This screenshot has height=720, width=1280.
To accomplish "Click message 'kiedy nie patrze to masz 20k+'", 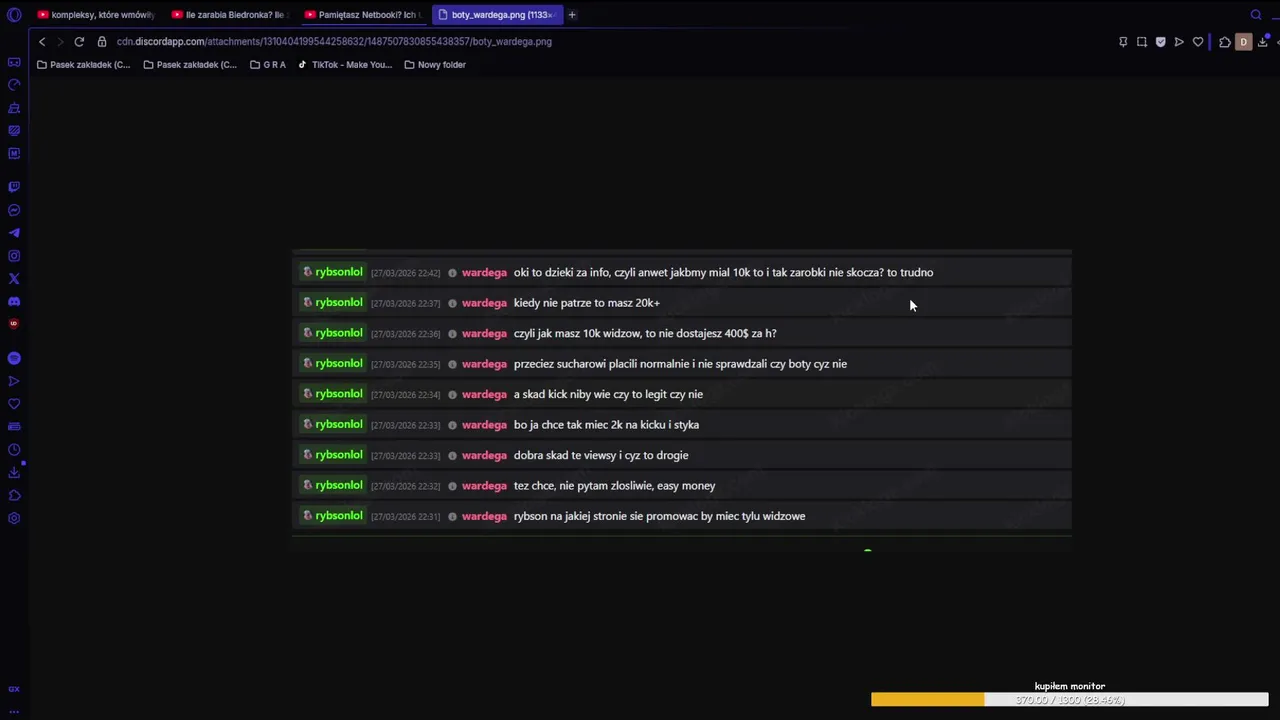I will [586, 303].
